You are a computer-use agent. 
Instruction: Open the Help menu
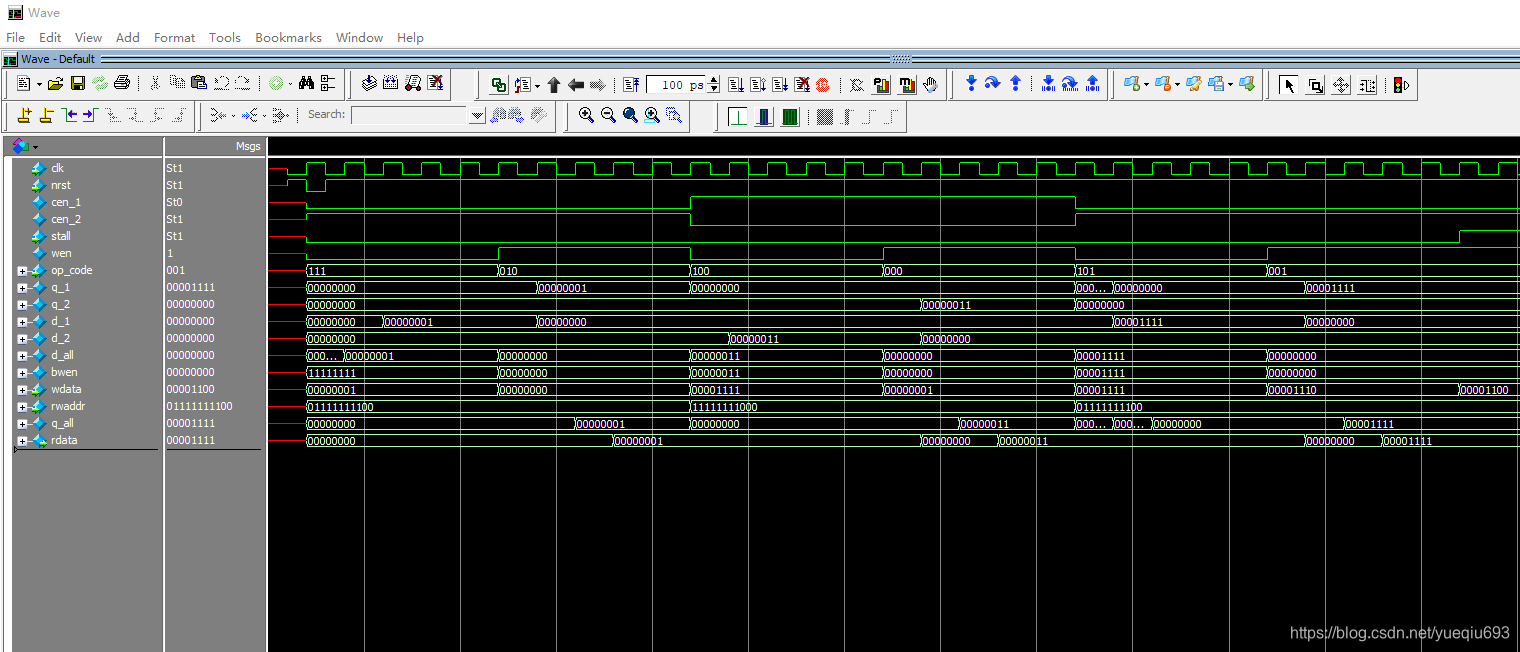pyautogui.click(x=410, y=37)
